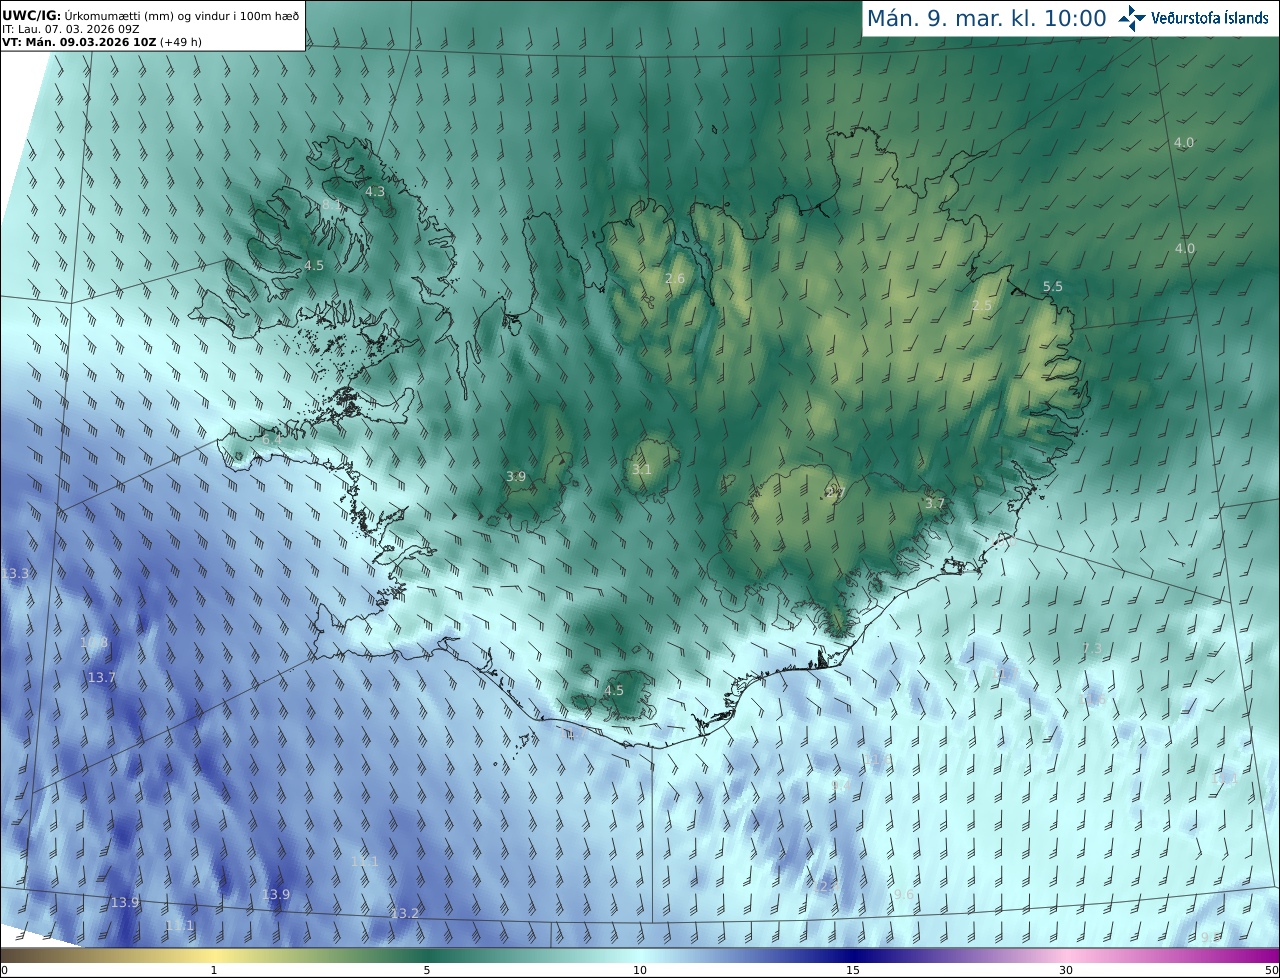Click the 0 tick on the color scale
1280x978 pixels.
point(4,970)
